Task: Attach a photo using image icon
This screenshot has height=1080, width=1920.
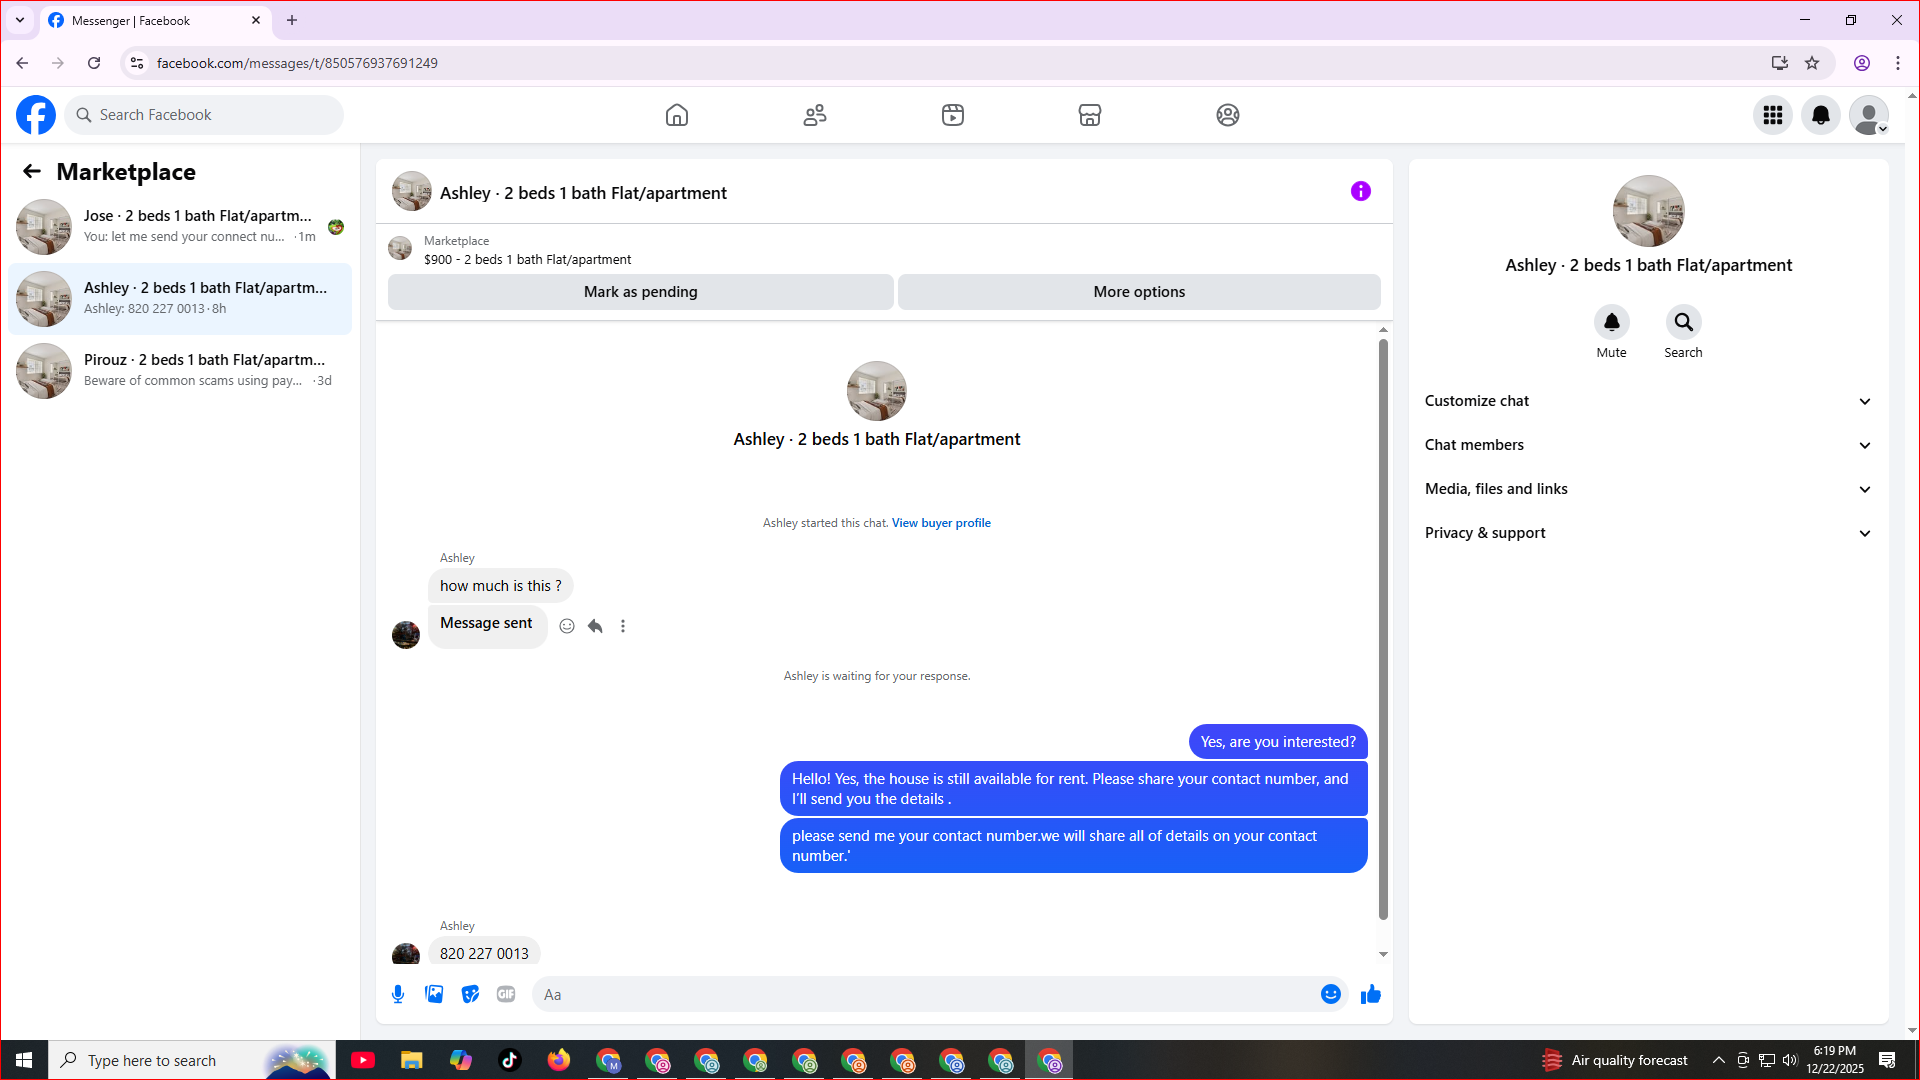Action: click(x=434, y=994)
